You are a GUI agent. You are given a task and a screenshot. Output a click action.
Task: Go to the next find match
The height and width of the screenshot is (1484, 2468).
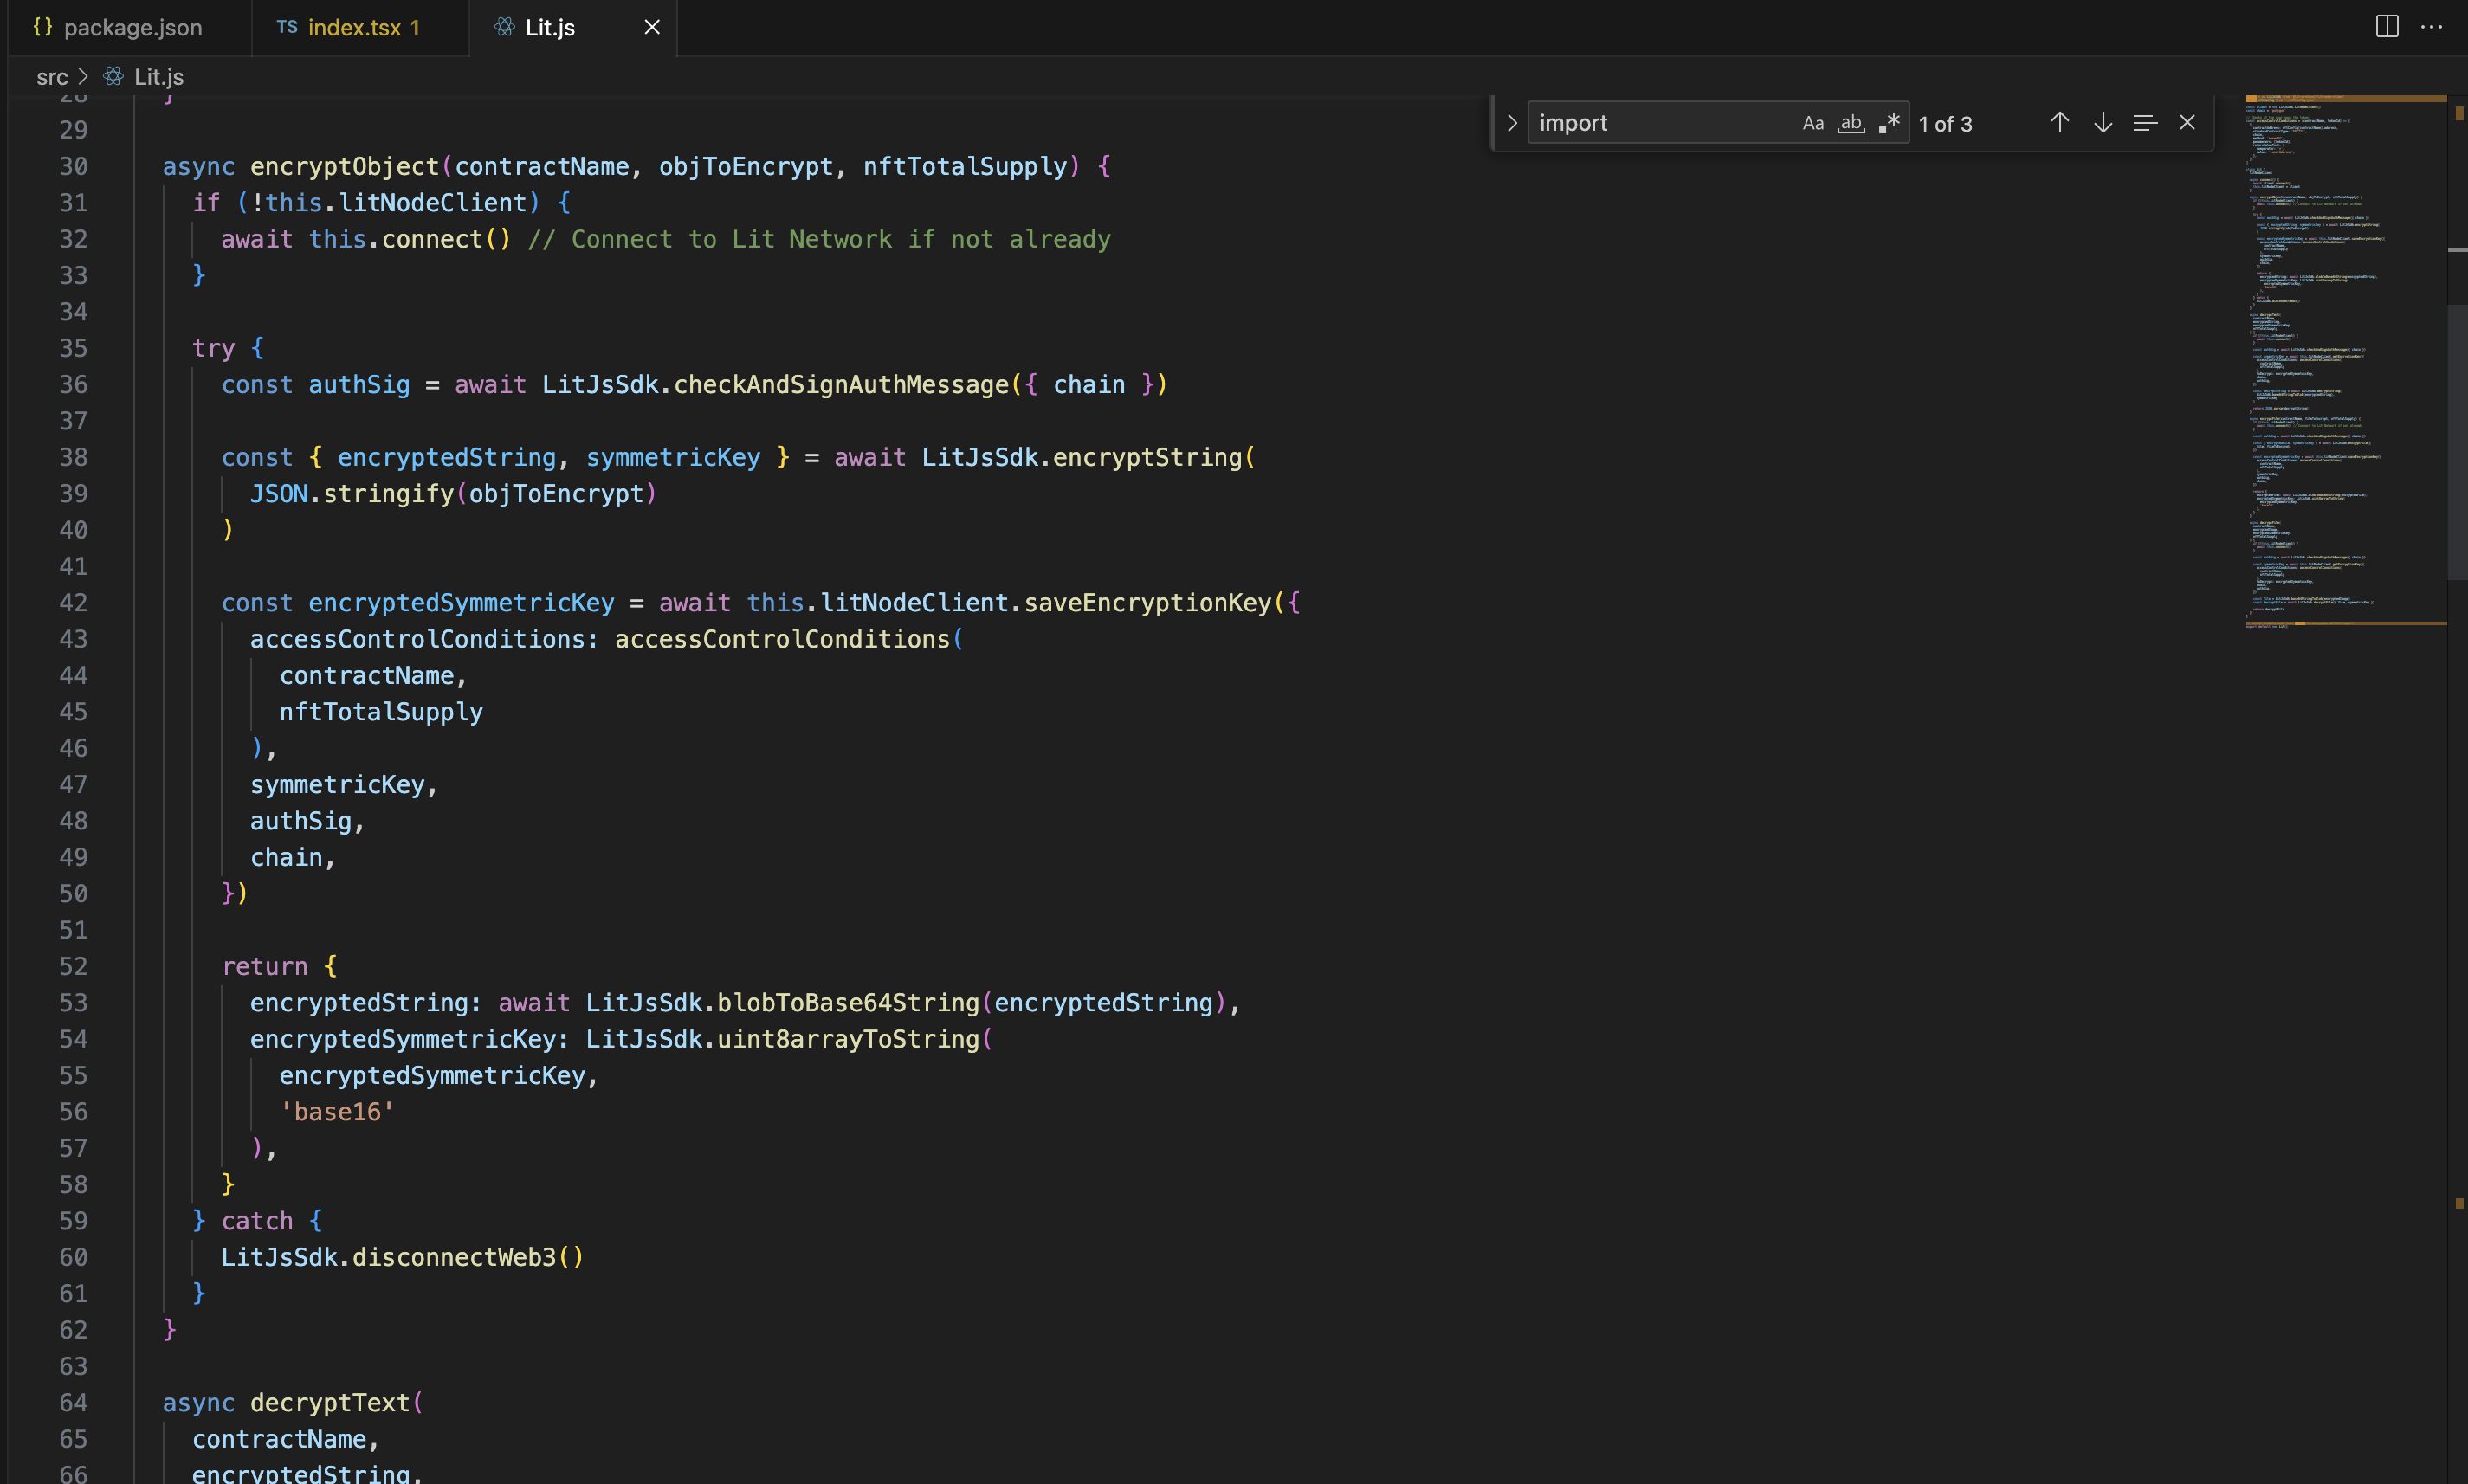2103,122
